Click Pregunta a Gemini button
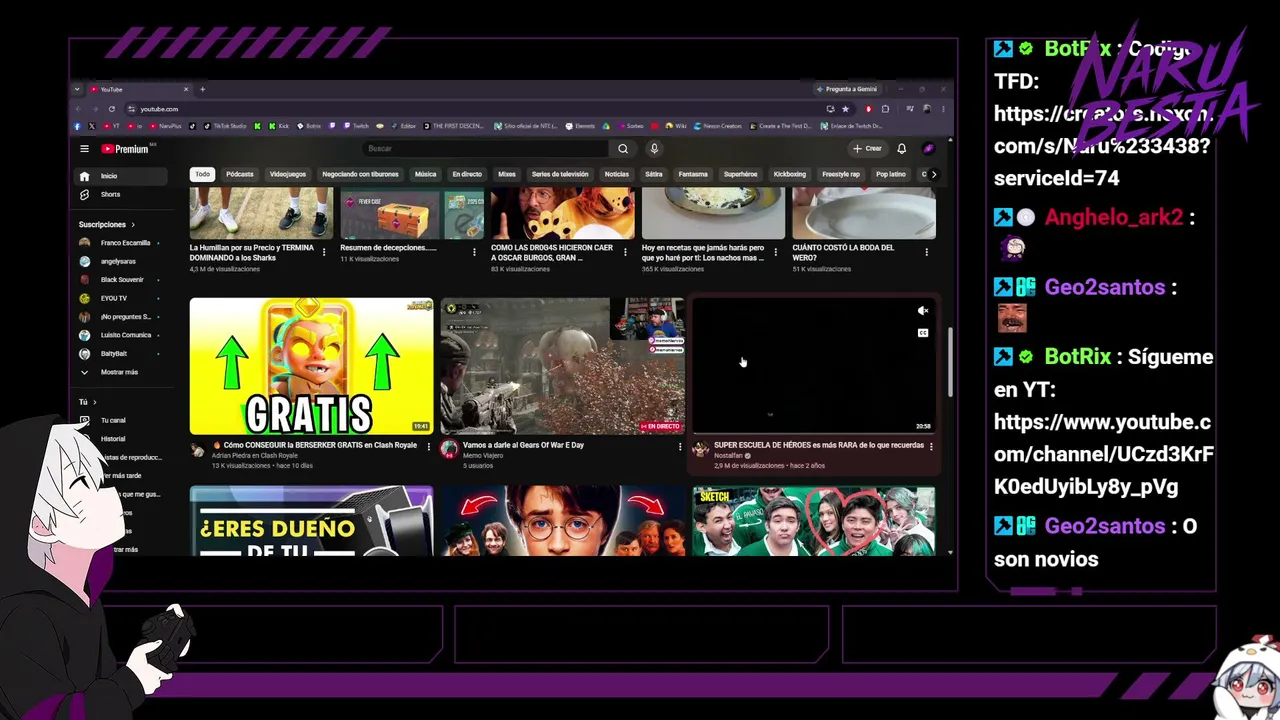The height and width of the screenshot is (720, 1280). click(846, 89)
